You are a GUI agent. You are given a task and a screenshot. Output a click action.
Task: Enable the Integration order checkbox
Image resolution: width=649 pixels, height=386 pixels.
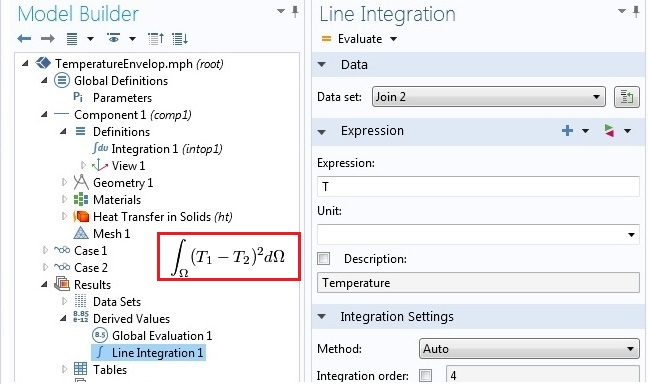coord(425,376)
